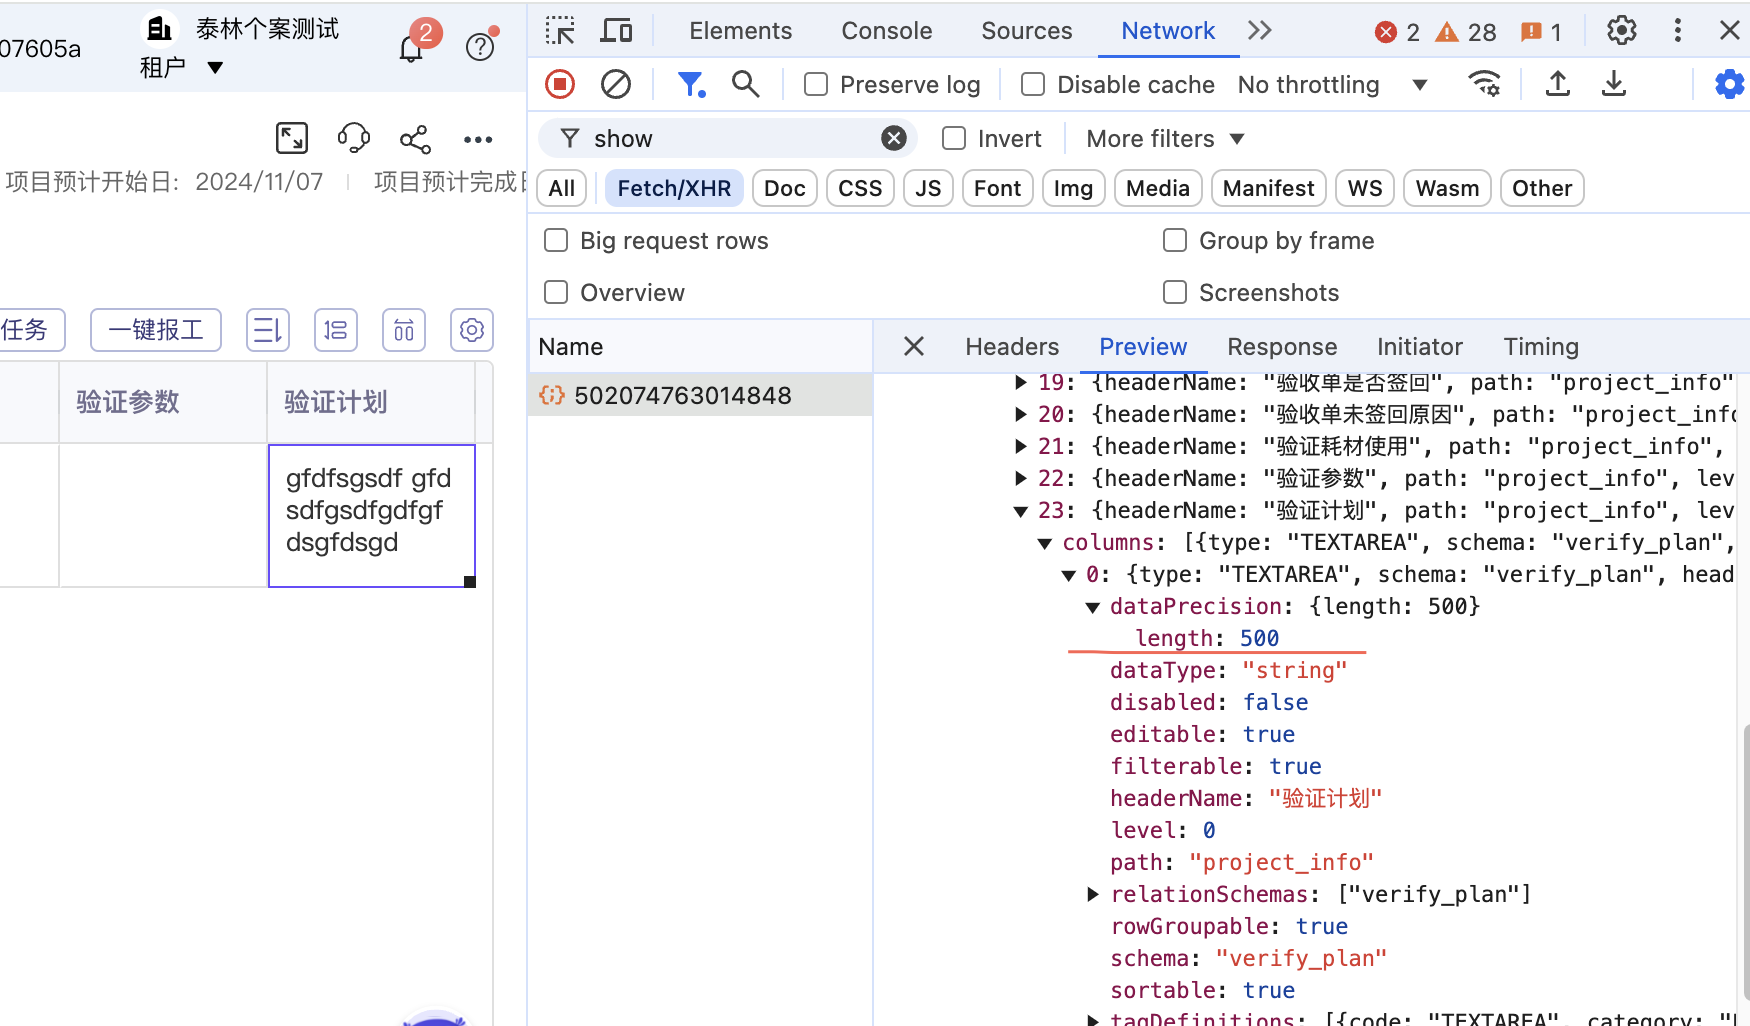Collapse item 23 验证计划 node
This screenshot has width=1750, height=1026.
(1020, 511)
